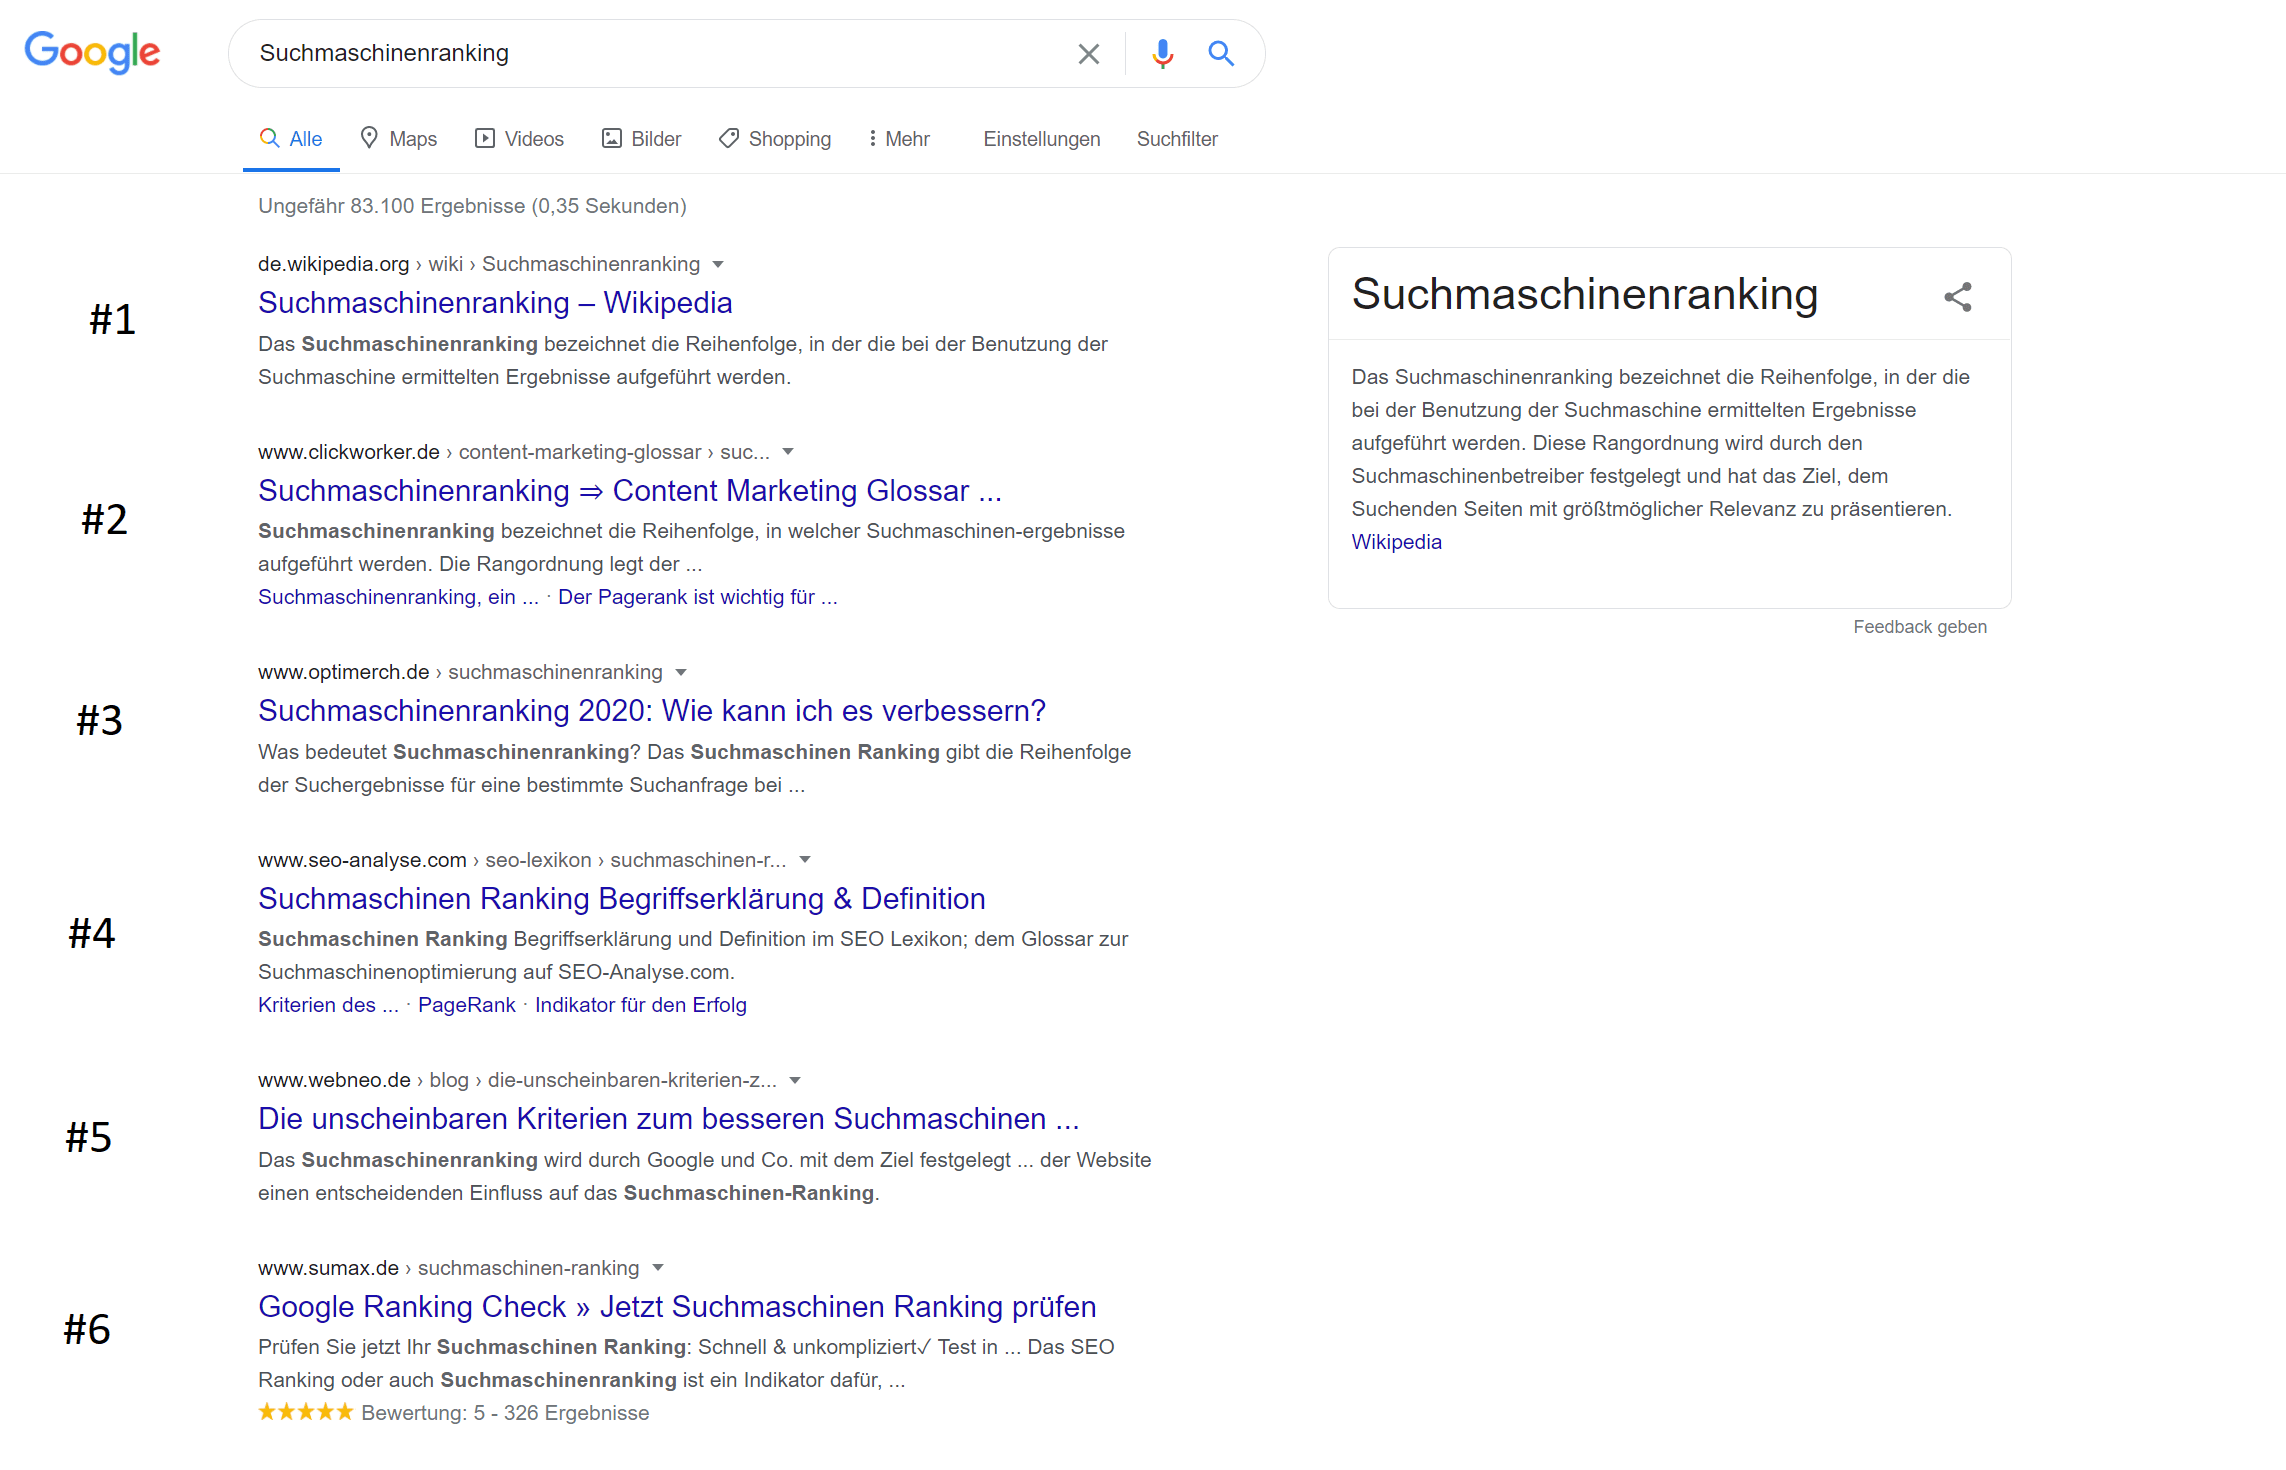Open sitelink 'Kriterien des ...'
The width and height of the screenshot is (2286, 1470).
click(x=328, y=1005)
